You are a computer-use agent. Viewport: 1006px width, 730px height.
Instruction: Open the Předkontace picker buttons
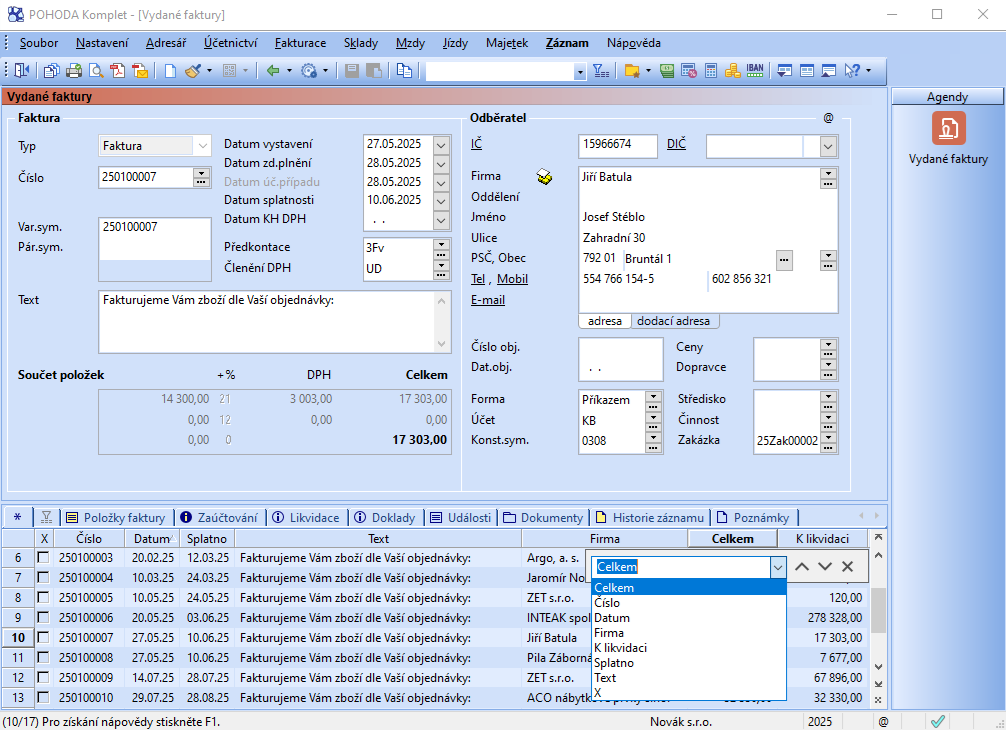click(441, 248)
